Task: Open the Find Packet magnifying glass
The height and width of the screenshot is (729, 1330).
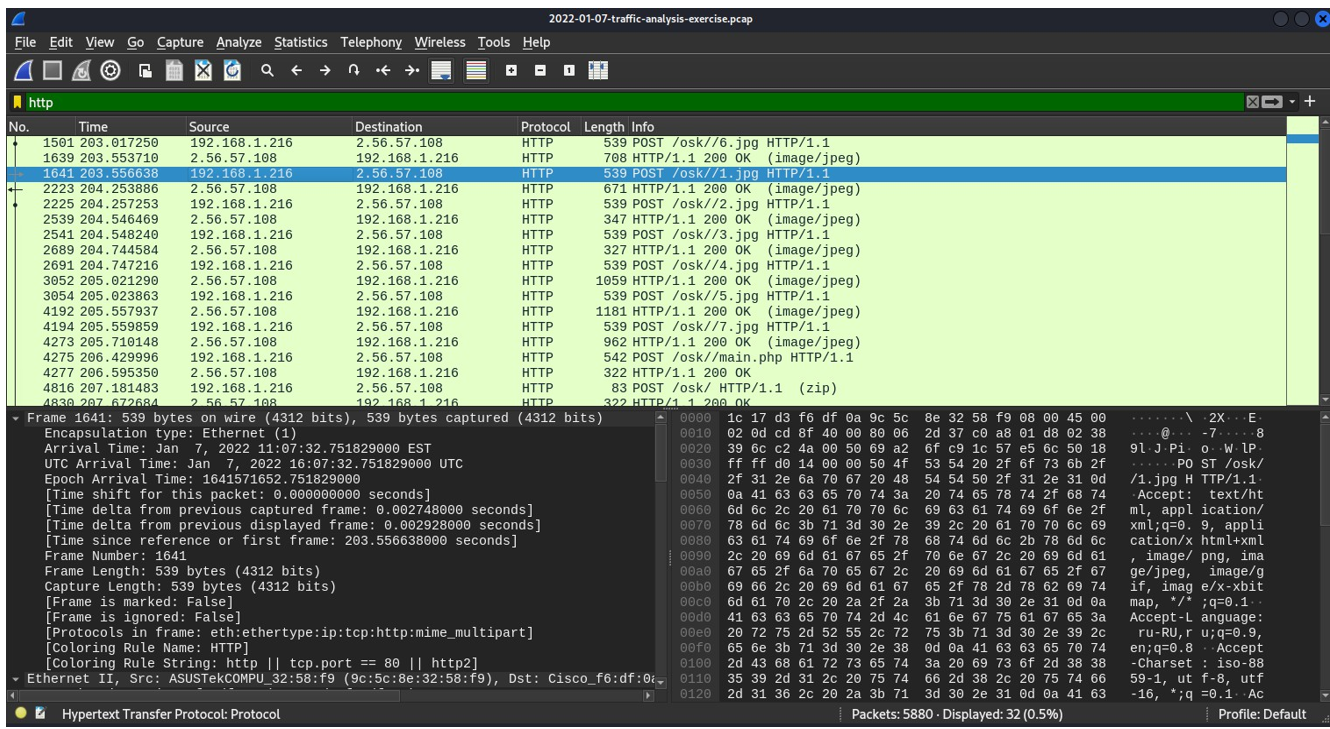Action: [x=268, y=69]
